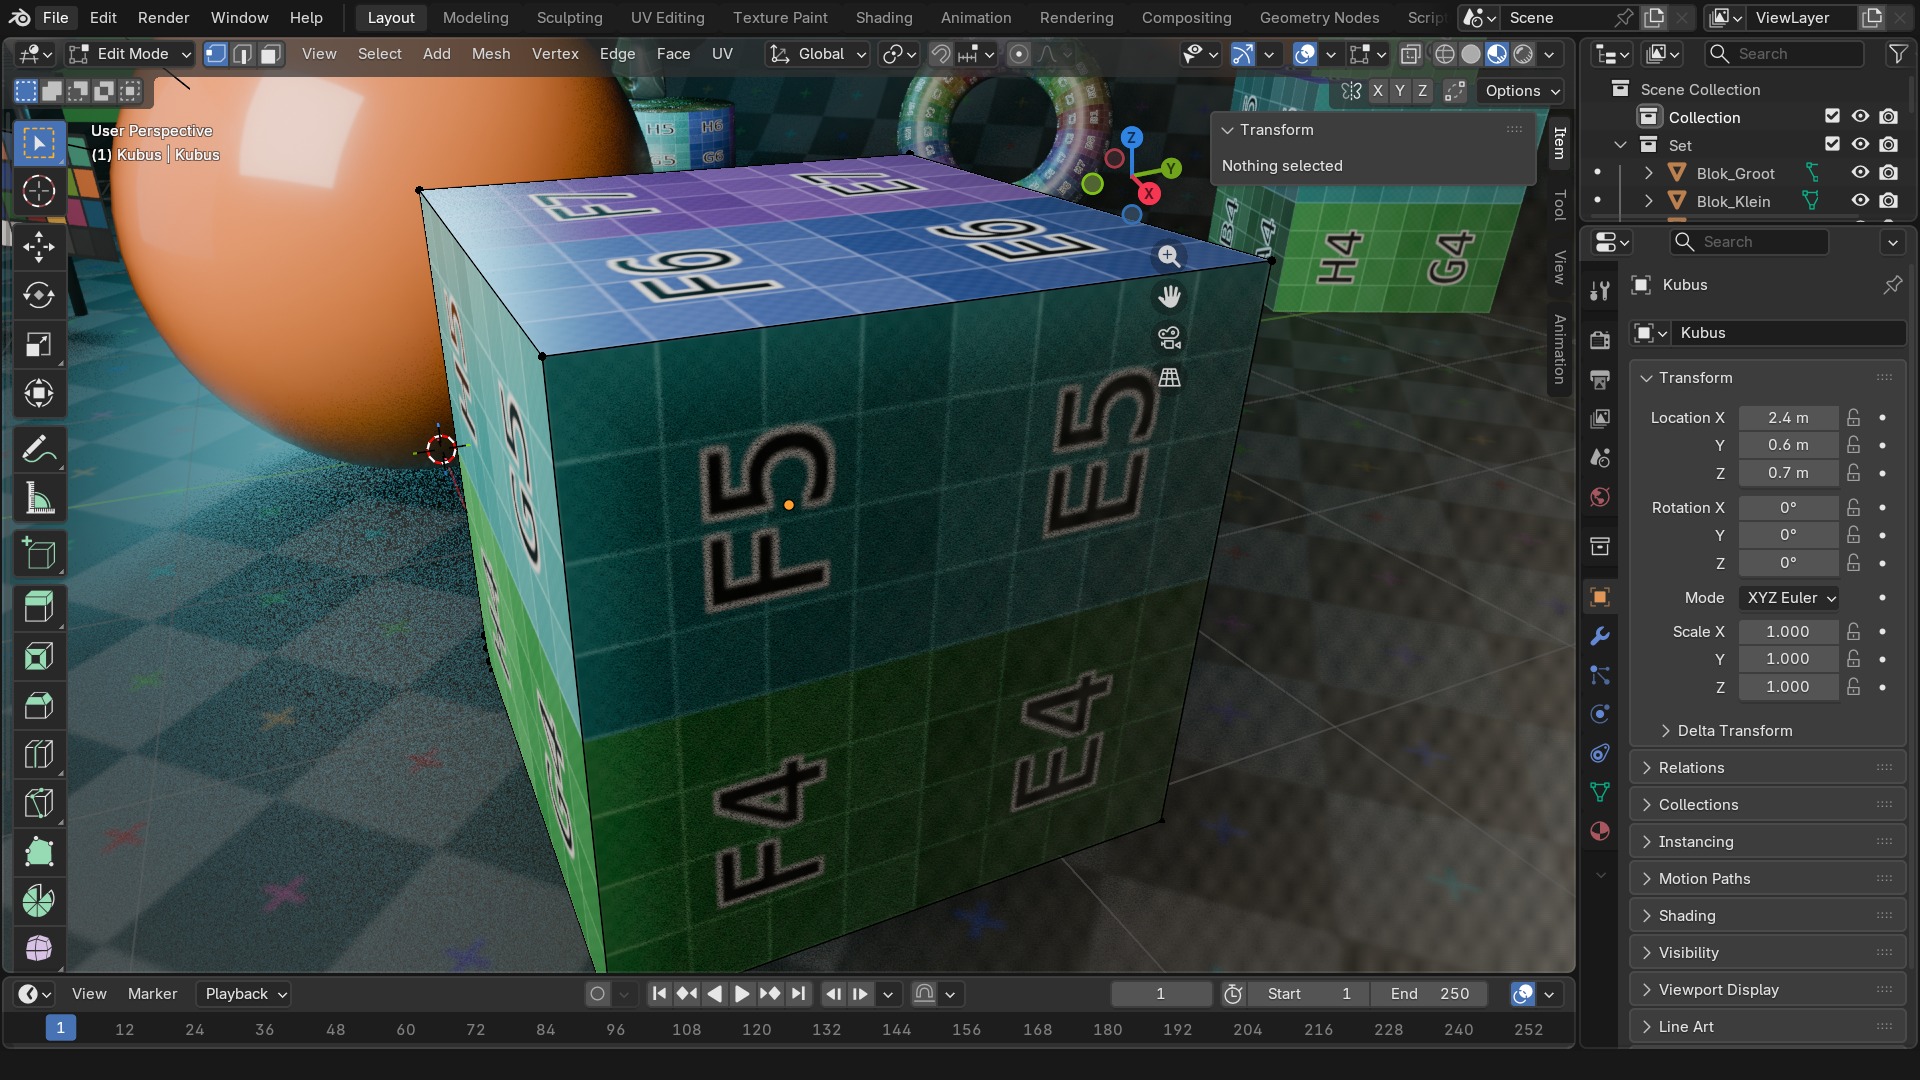Click the Marker menu in timeline
The image size is (1920, 1080).
pyautogui.click(x=152, y=994)
